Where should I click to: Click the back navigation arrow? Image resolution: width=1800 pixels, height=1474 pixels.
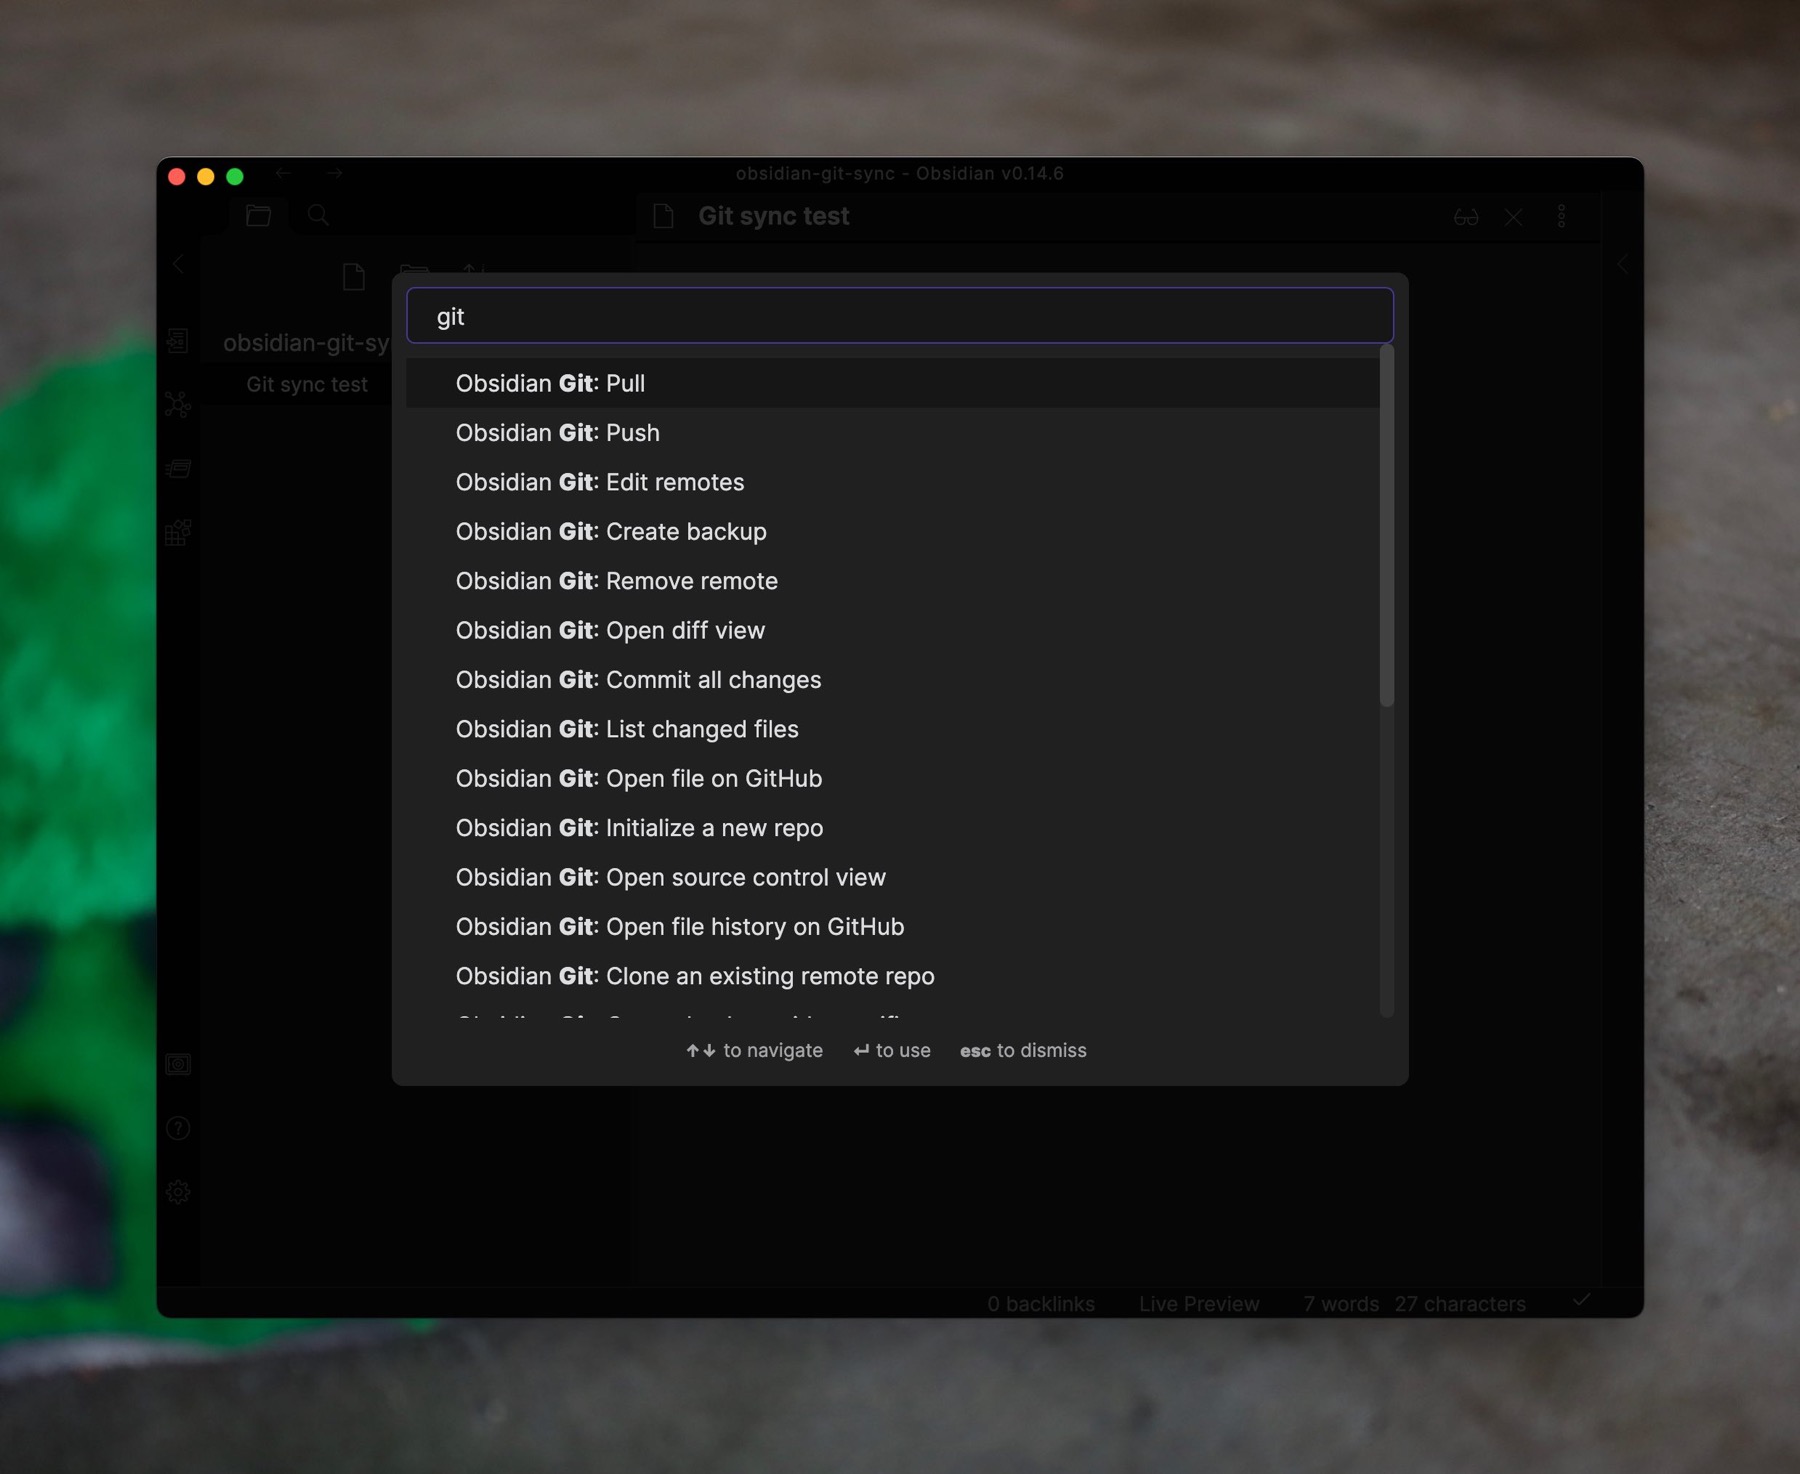tap(284, 173)
